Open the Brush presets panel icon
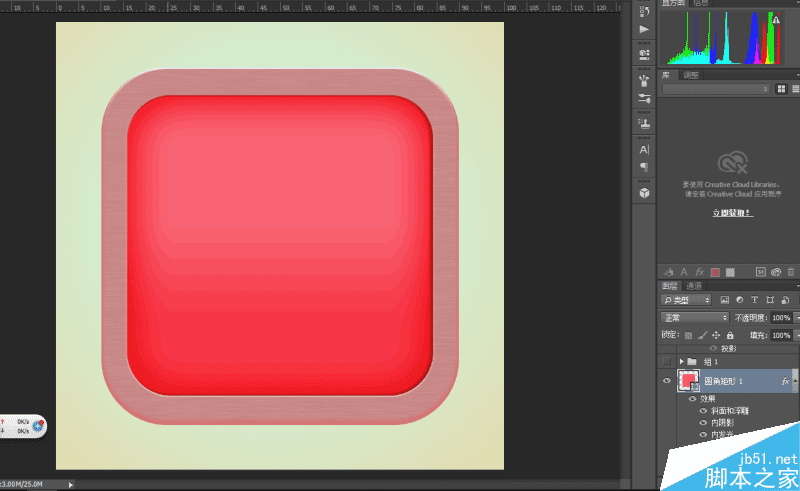 tap(644, 80)
